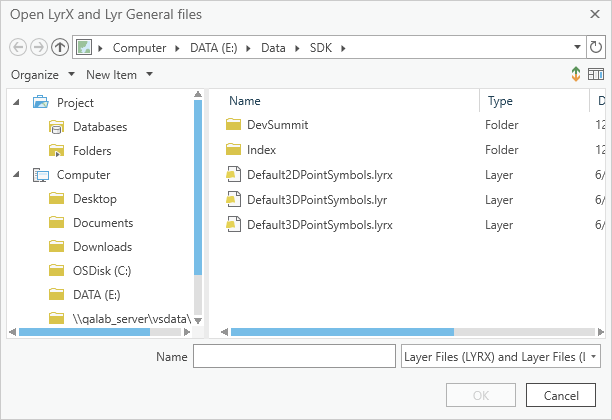This screenshot has width=612, height=420.
Task: Navigate to DATA (E:) in the path bar
Action: 213,48
